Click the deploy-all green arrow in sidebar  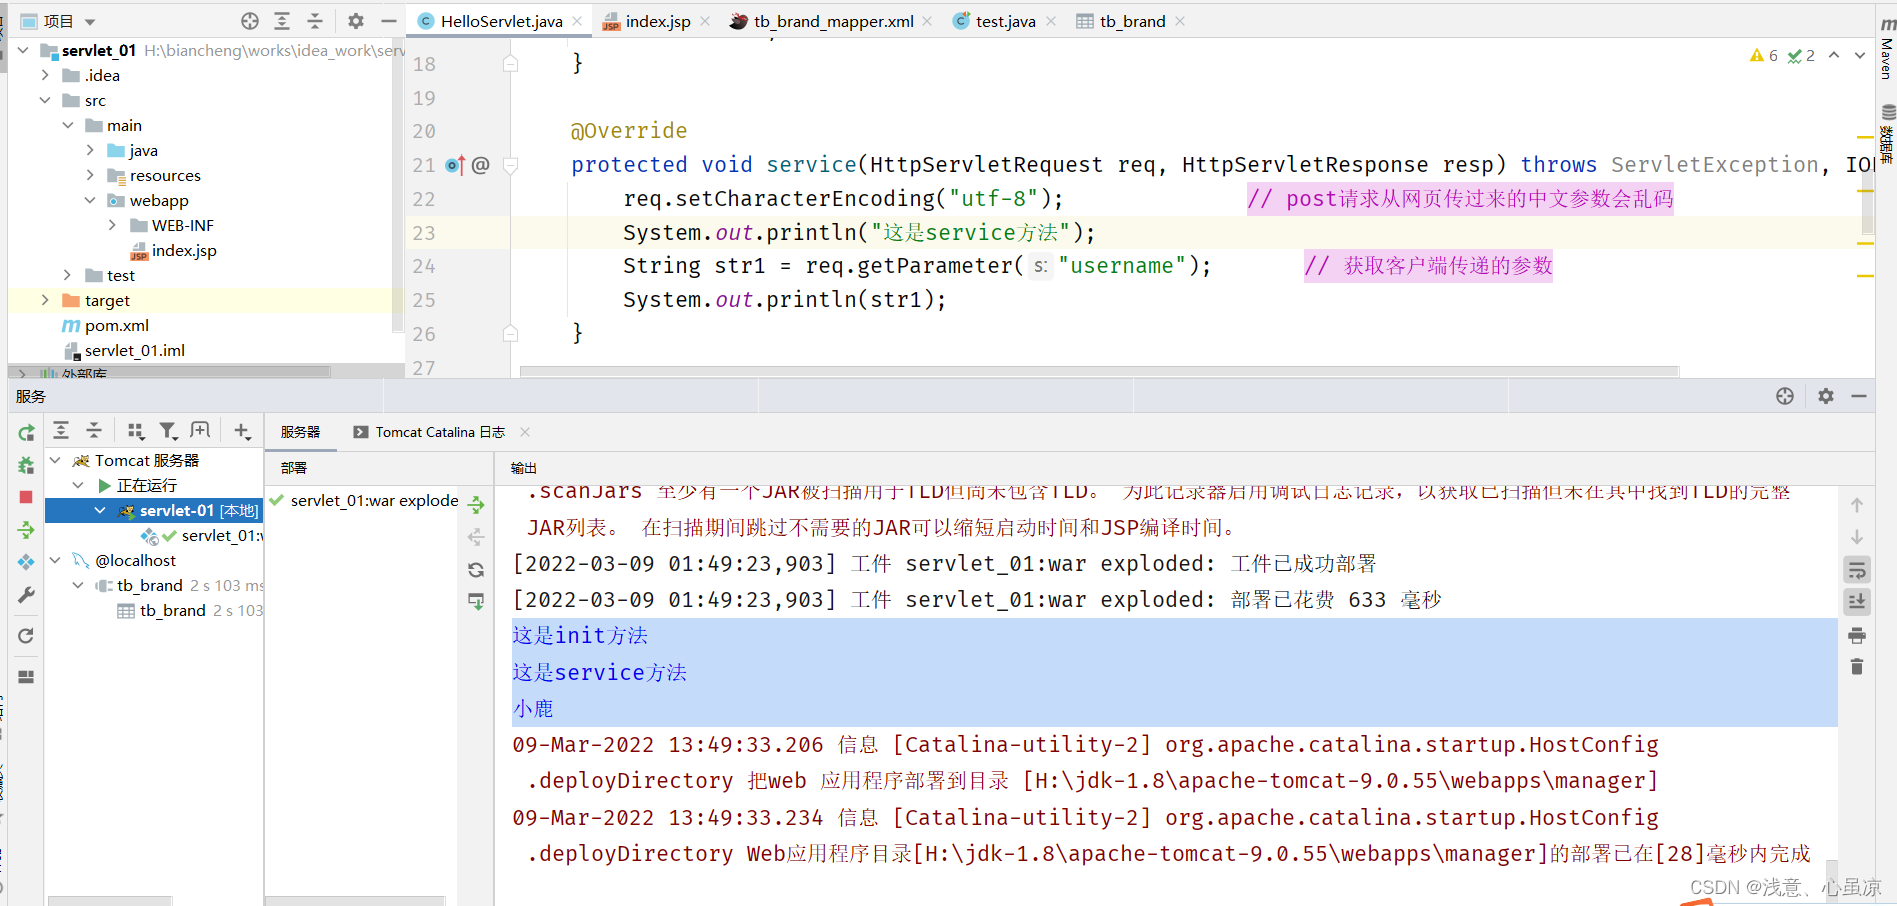coord(26,530)
